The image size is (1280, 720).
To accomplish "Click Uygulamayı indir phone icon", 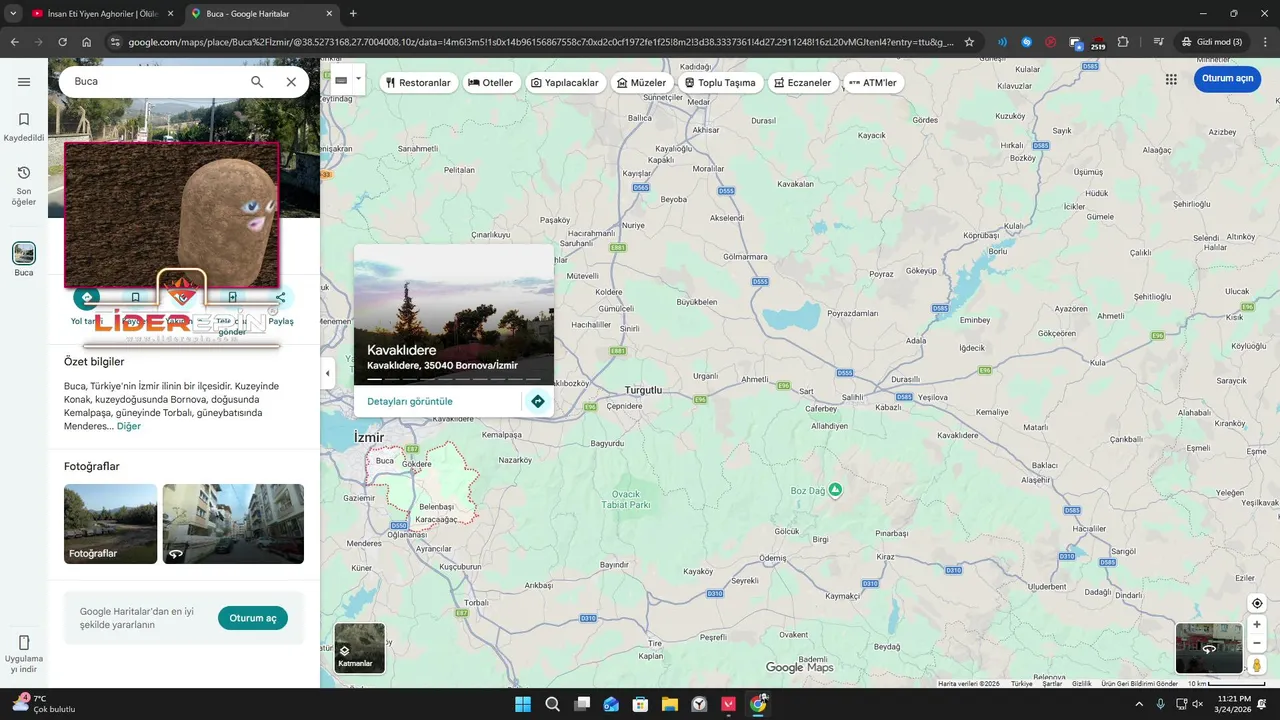I will coord(24,643).
